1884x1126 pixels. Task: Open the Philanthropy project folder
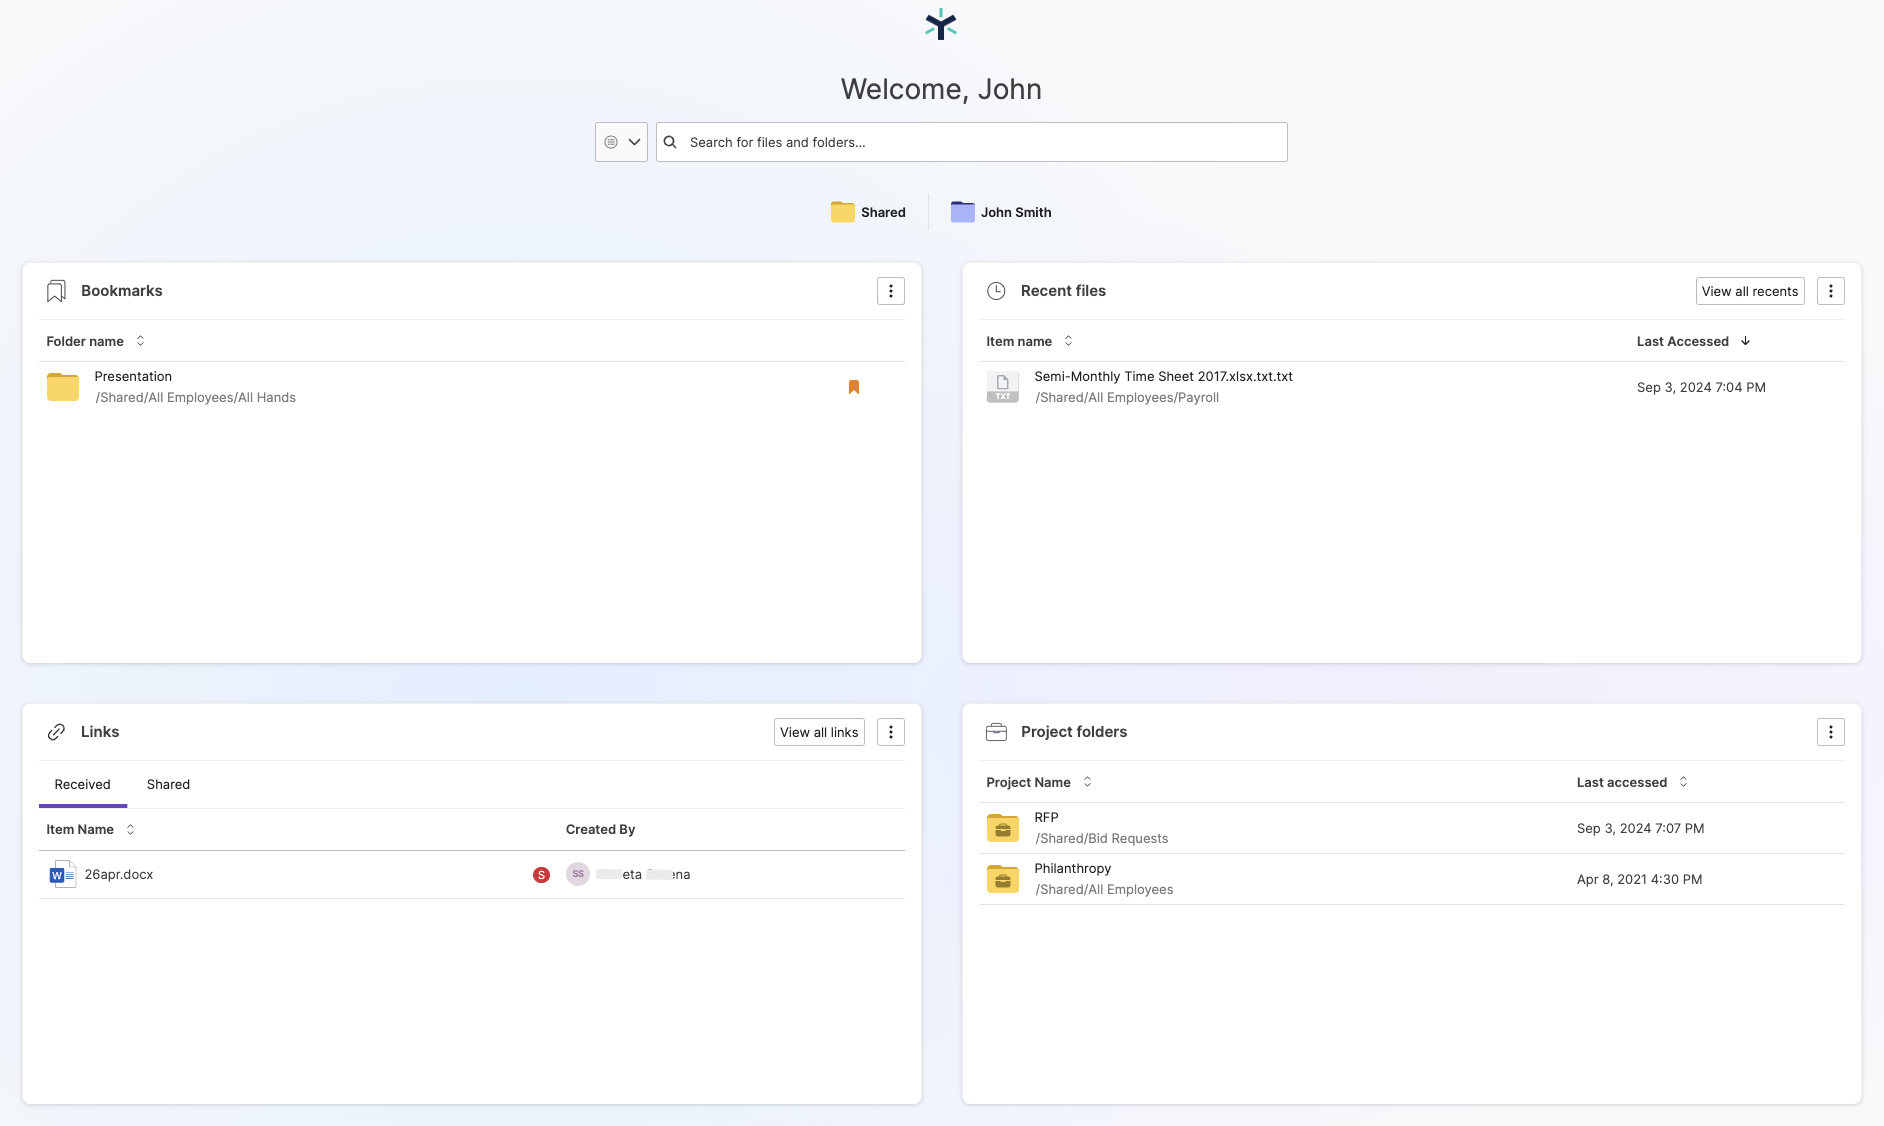click(1073, 868)
